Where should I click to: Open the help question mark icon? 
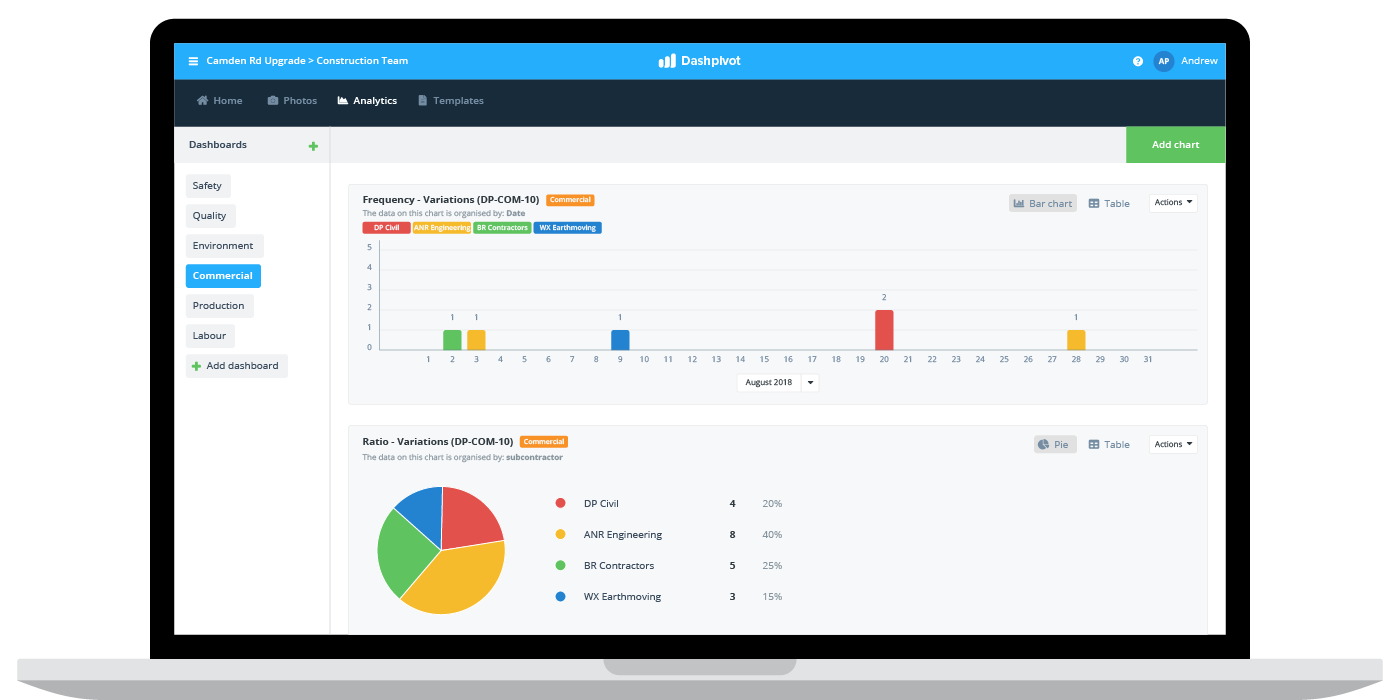click(x=1138, y=61)
